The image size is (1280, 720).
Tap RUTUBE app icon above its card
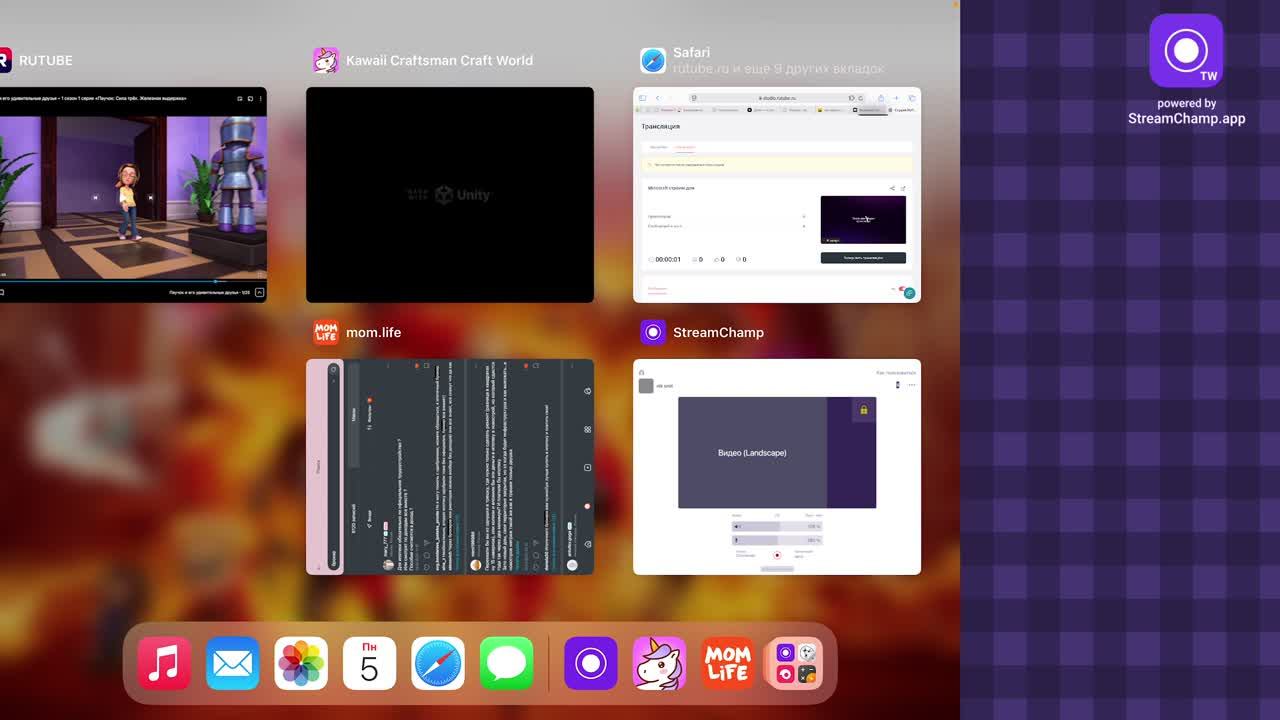click(x=4, y=60)
